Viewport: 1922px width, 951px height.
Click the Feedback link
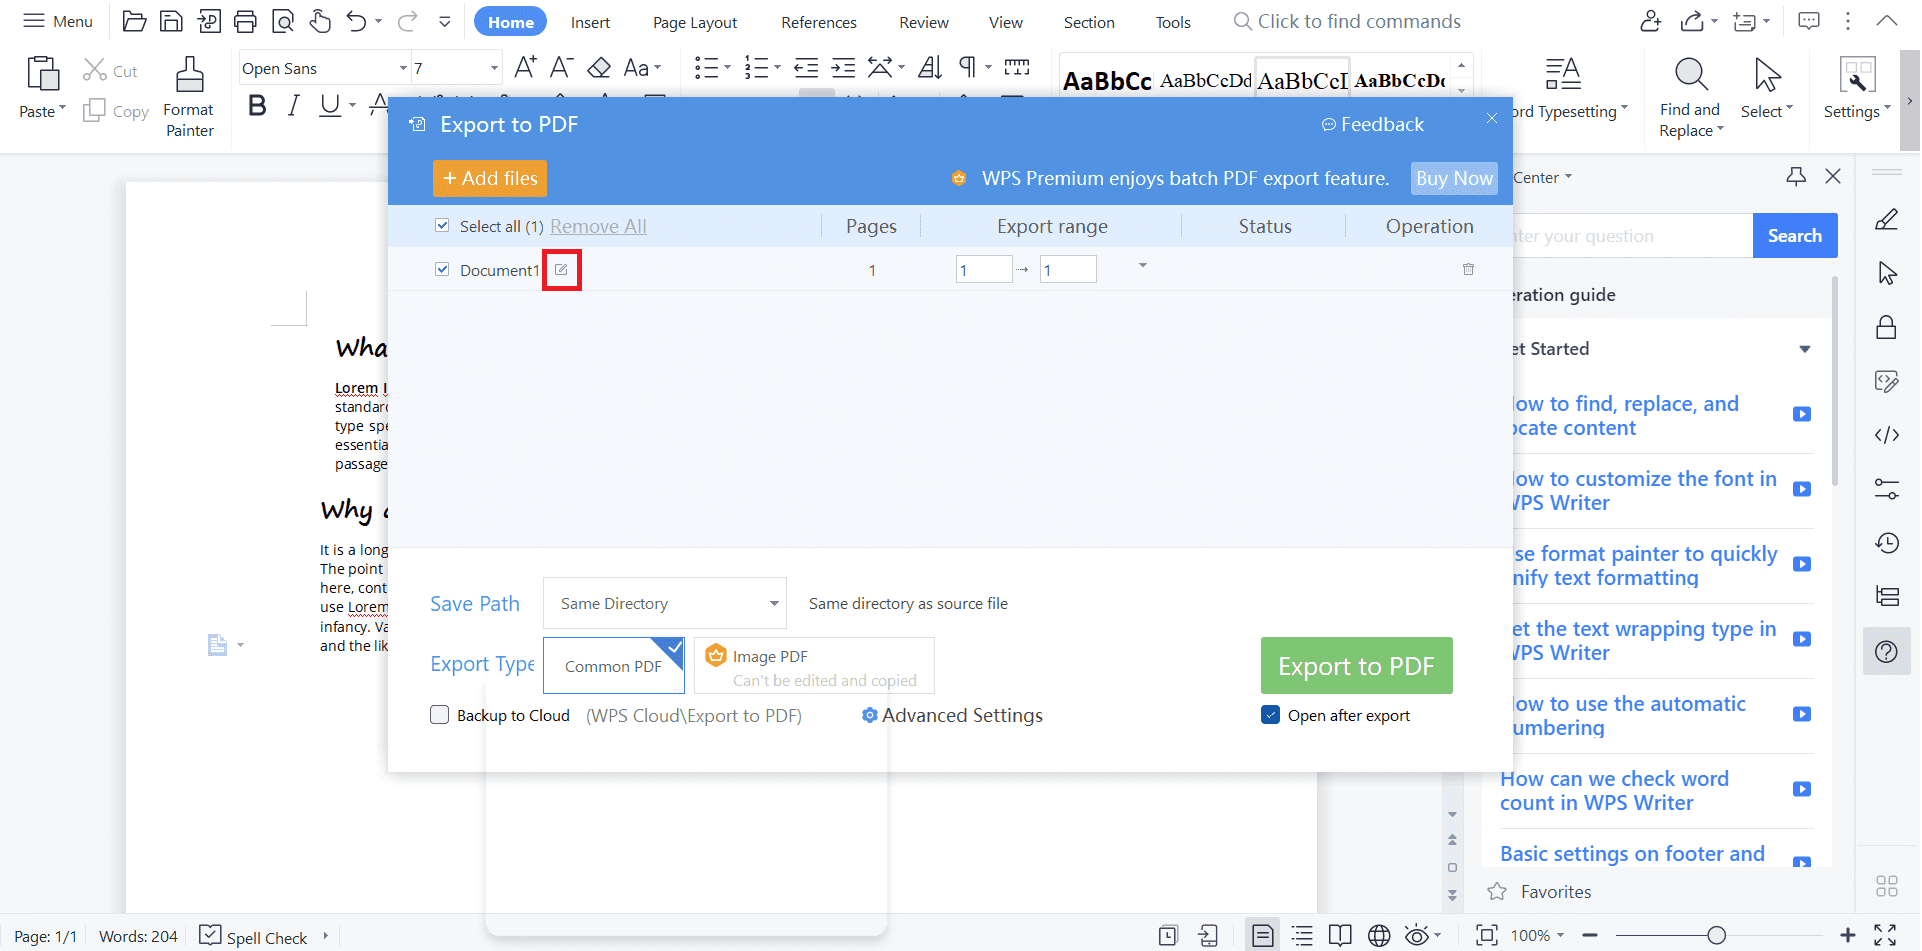(1372, 124)
